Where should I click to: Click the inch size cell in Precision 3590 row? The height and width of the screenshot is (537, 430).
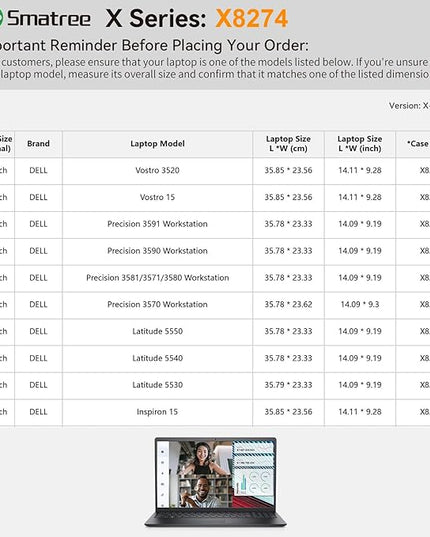[x=360, y=251]
